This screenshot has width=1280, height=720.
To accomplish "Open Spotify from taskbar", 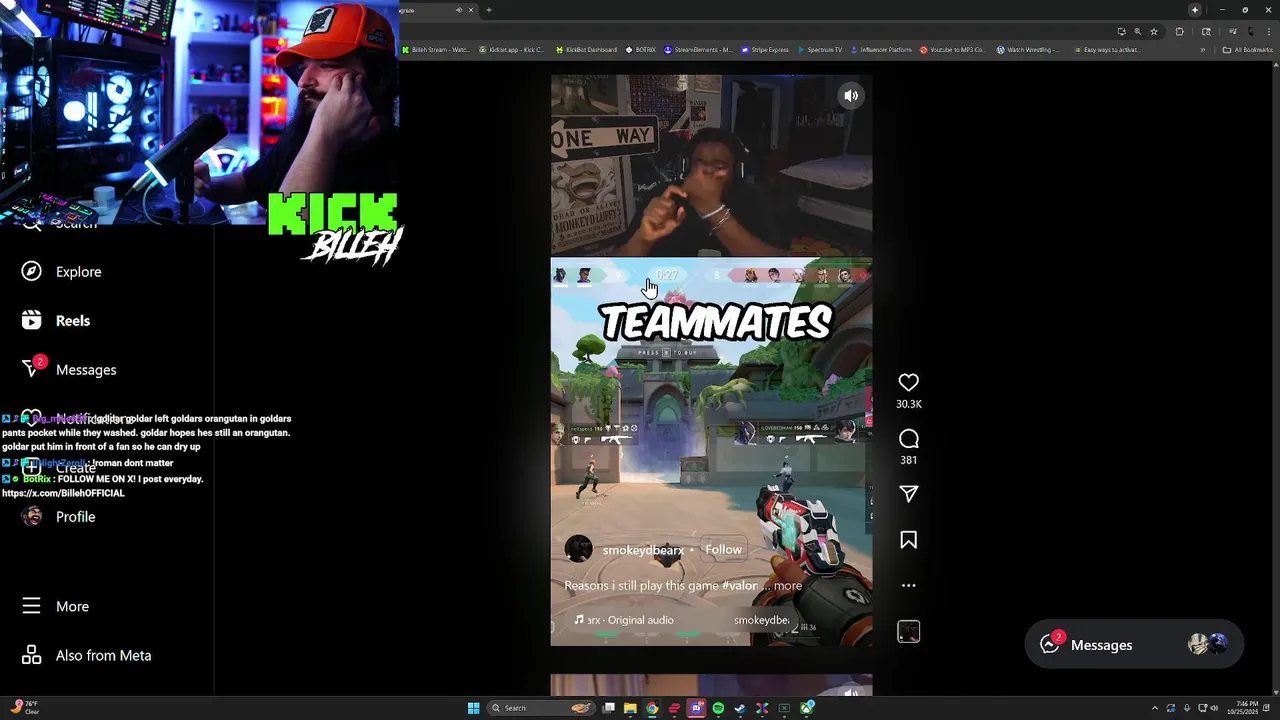I will [x=718, y=708].
